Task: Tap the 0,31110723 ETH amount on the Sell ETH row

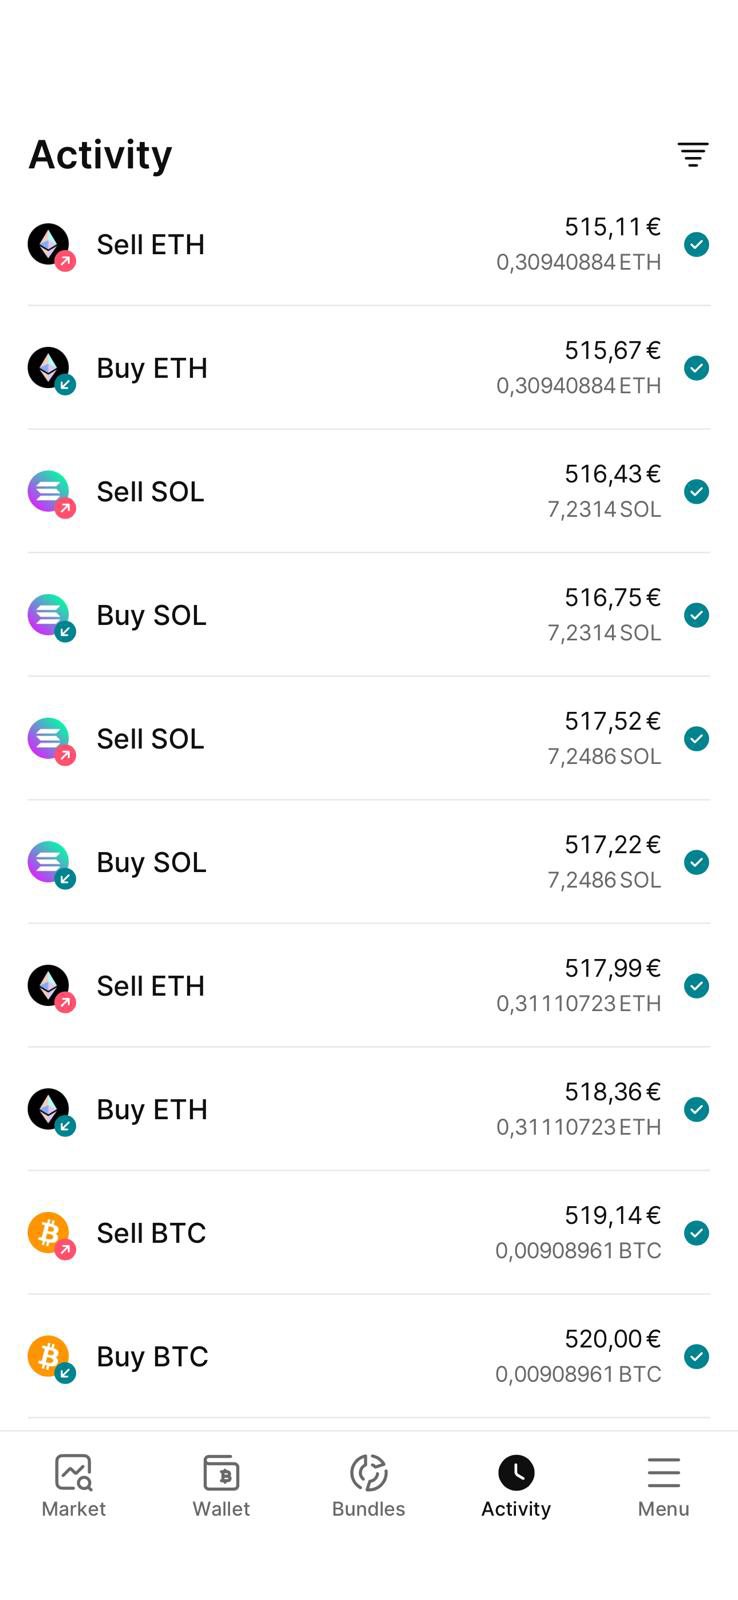Action: point(578,1003)
